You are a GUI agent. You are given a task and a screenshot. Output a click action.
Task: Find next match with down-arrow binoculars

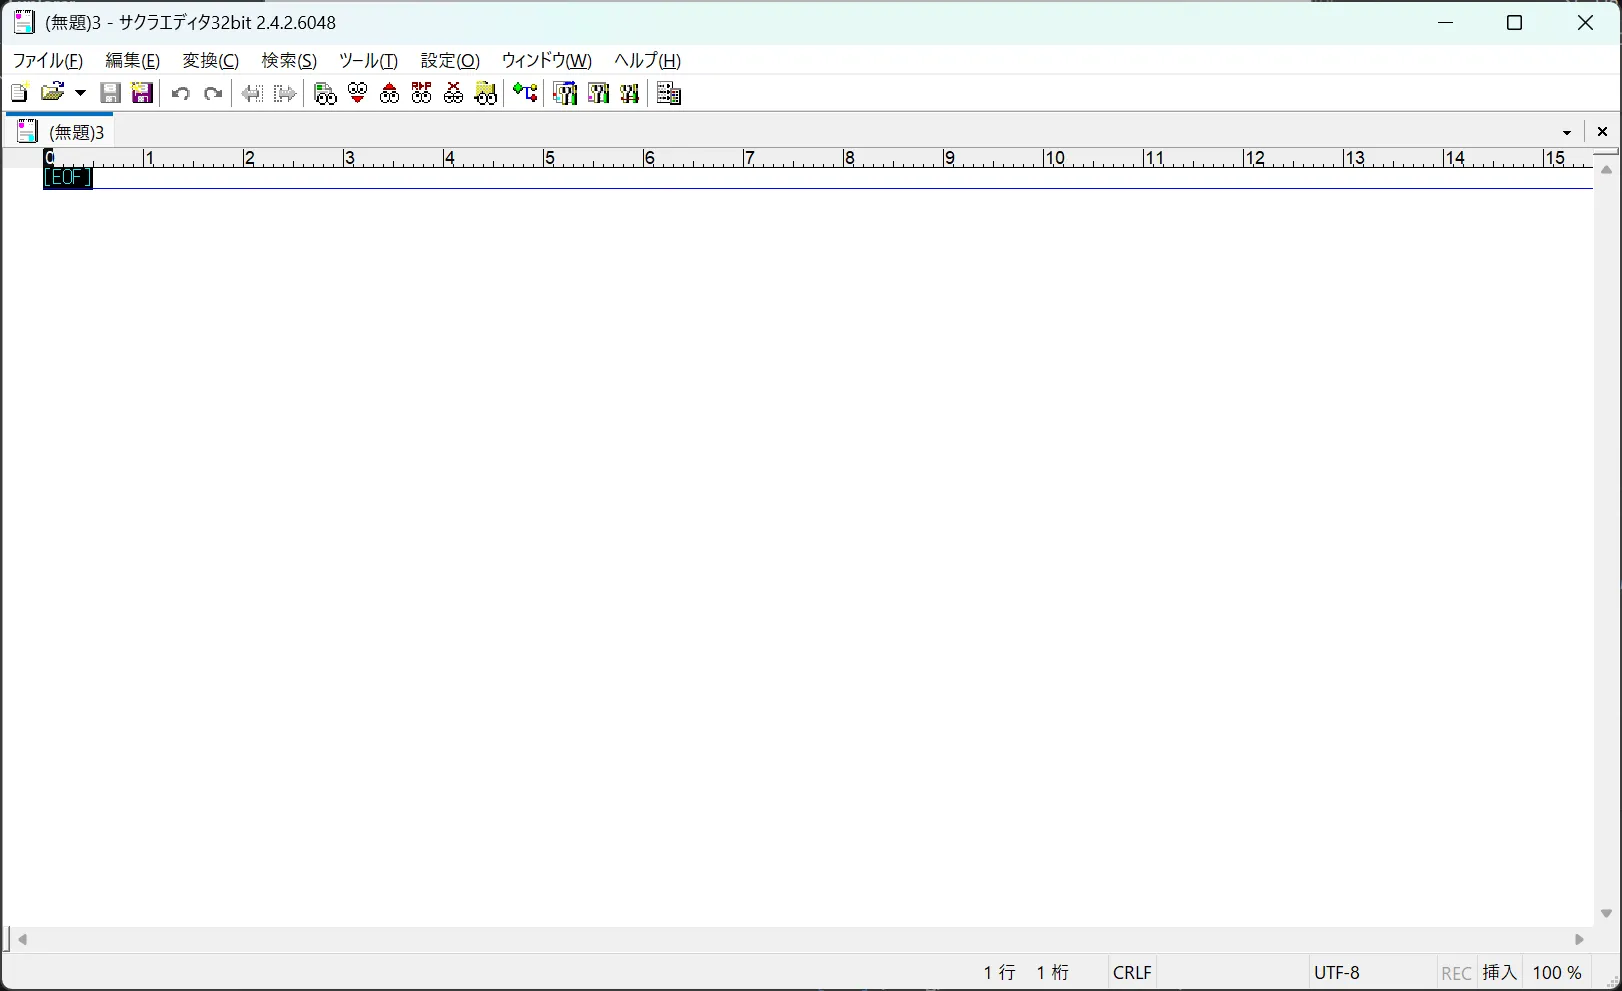pos(357,93)
